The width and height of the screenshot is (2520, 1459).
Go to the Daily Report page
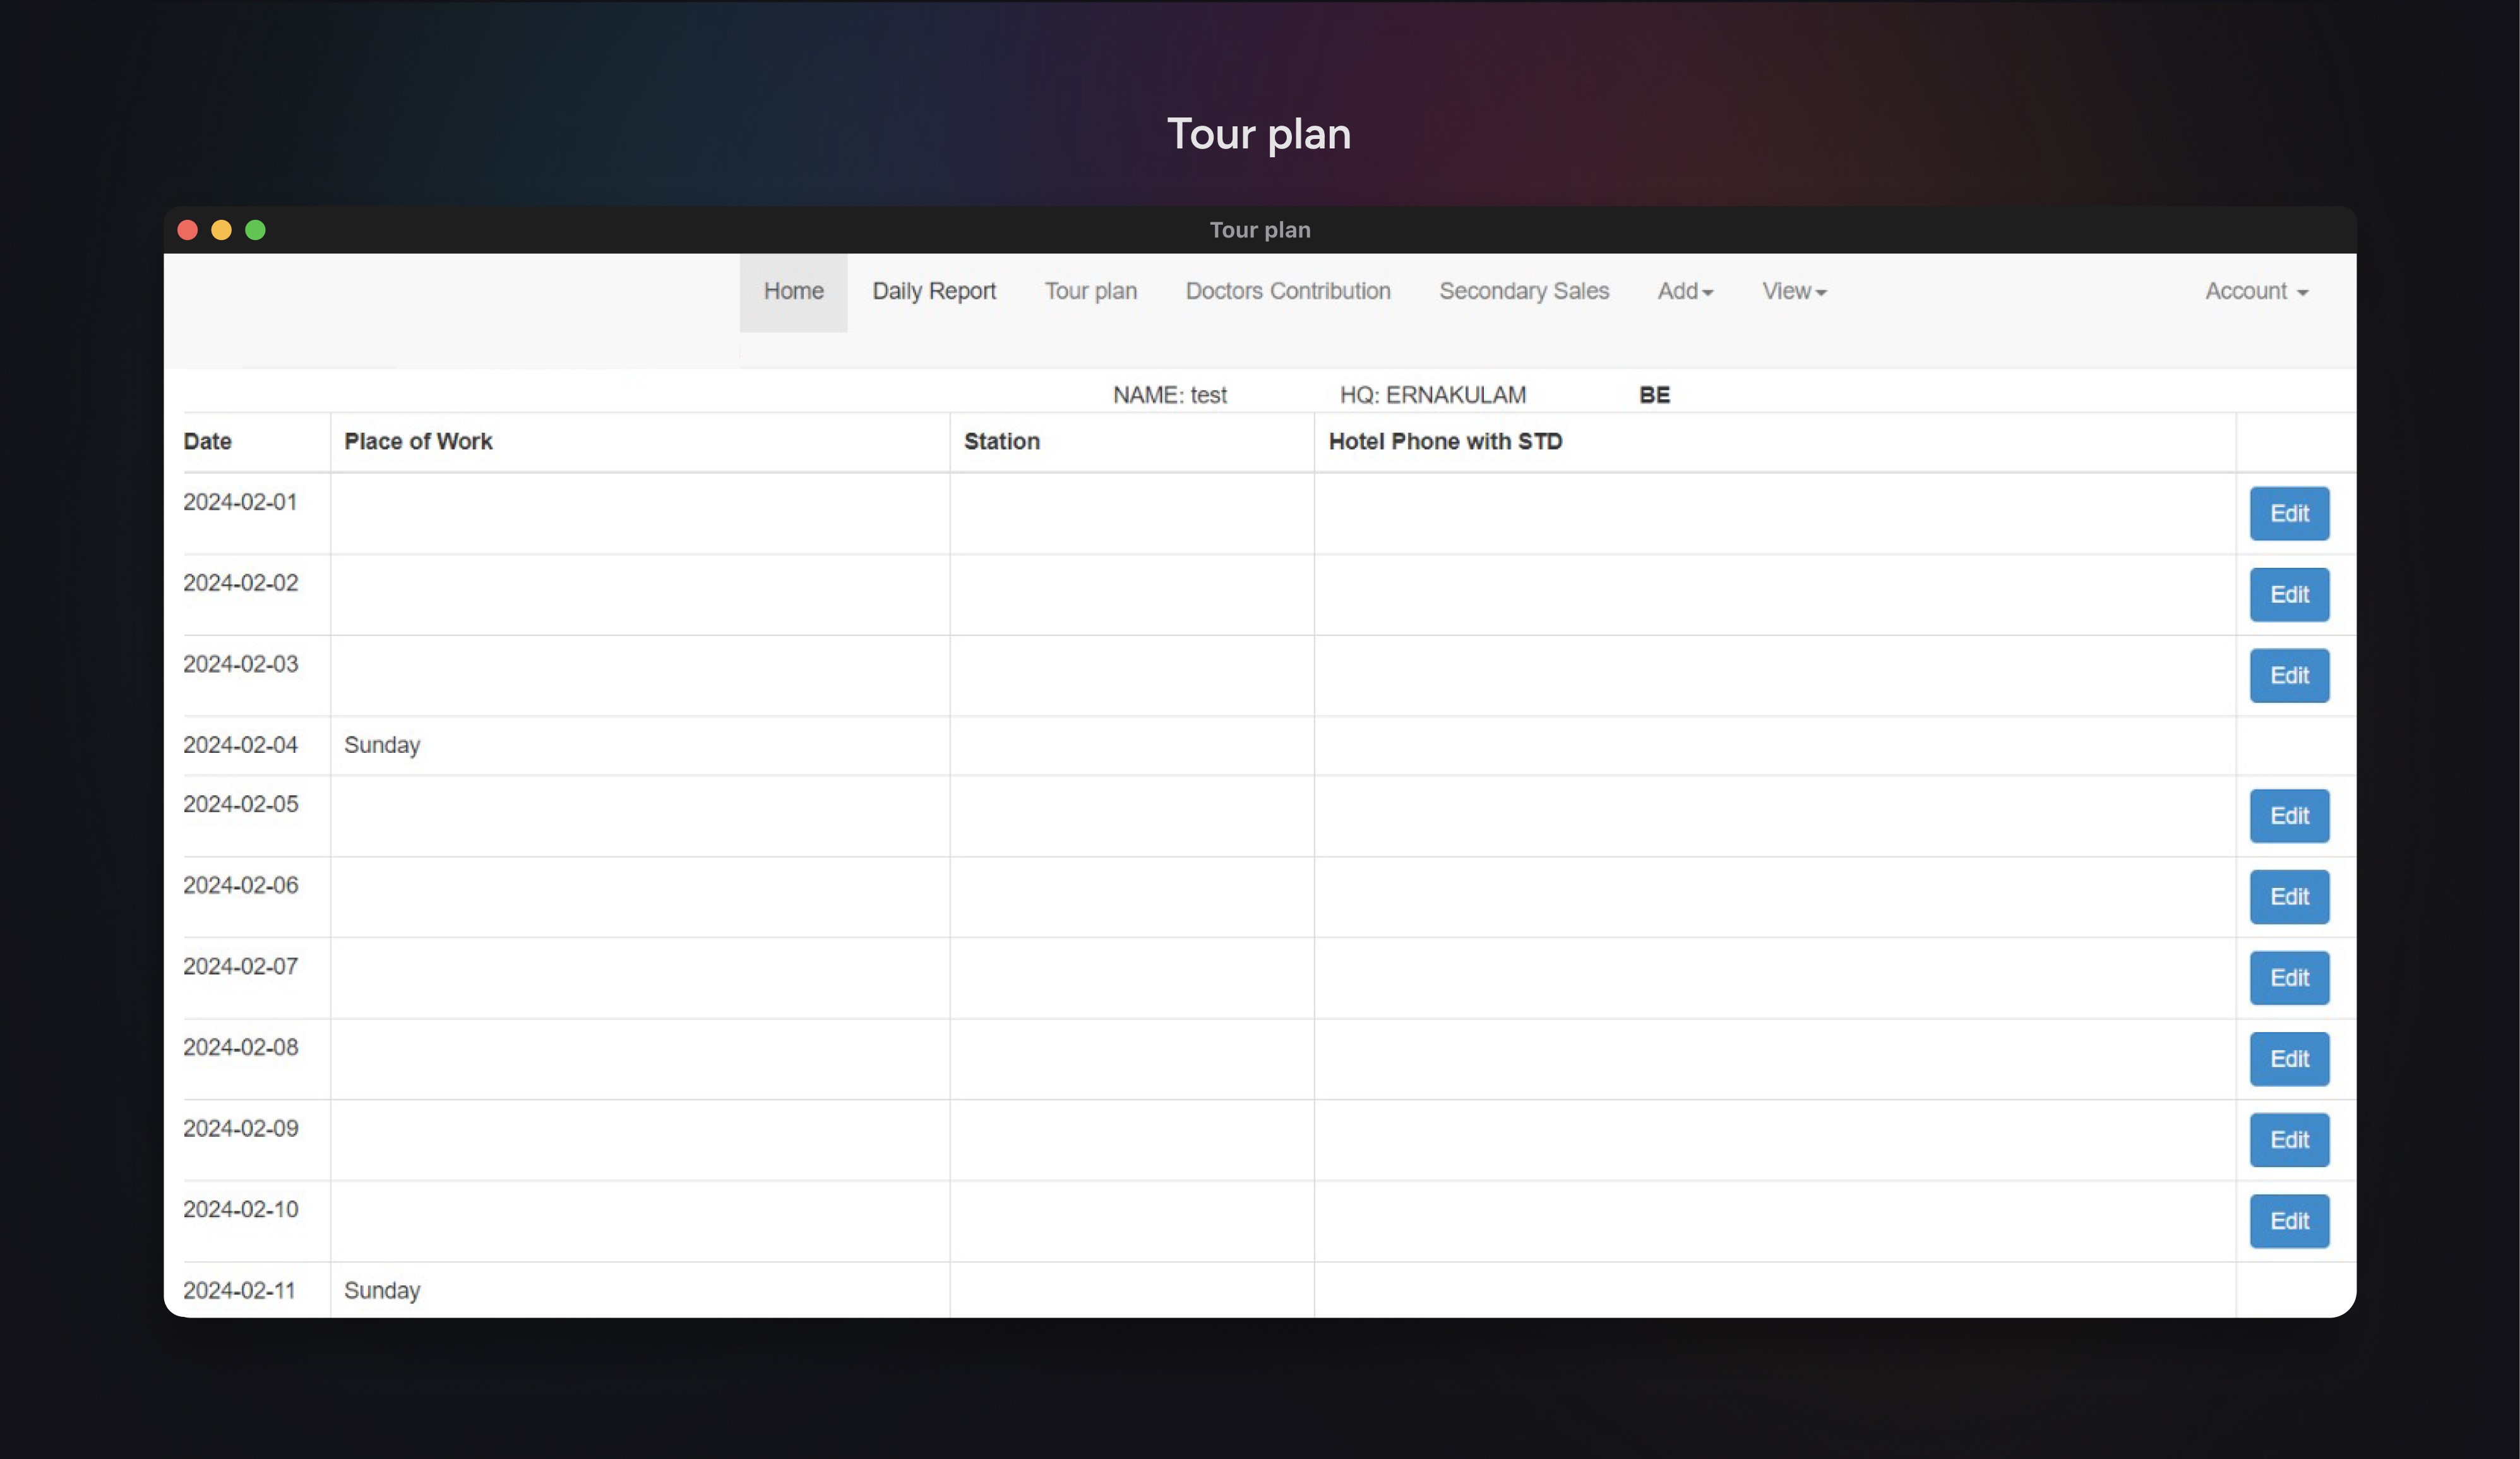click(933, 291)
